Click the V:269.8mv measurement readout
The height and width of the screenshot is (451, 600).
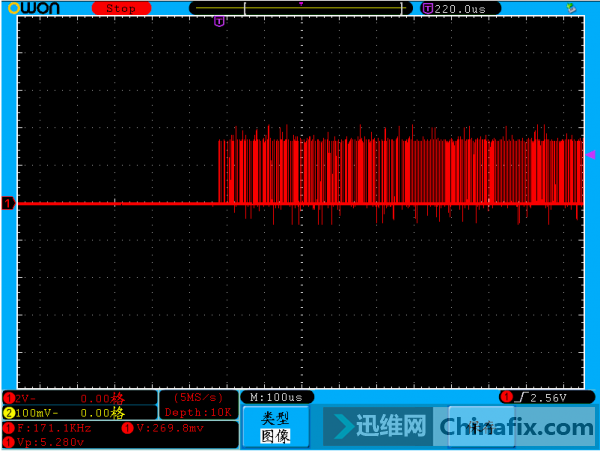(170, 428)
